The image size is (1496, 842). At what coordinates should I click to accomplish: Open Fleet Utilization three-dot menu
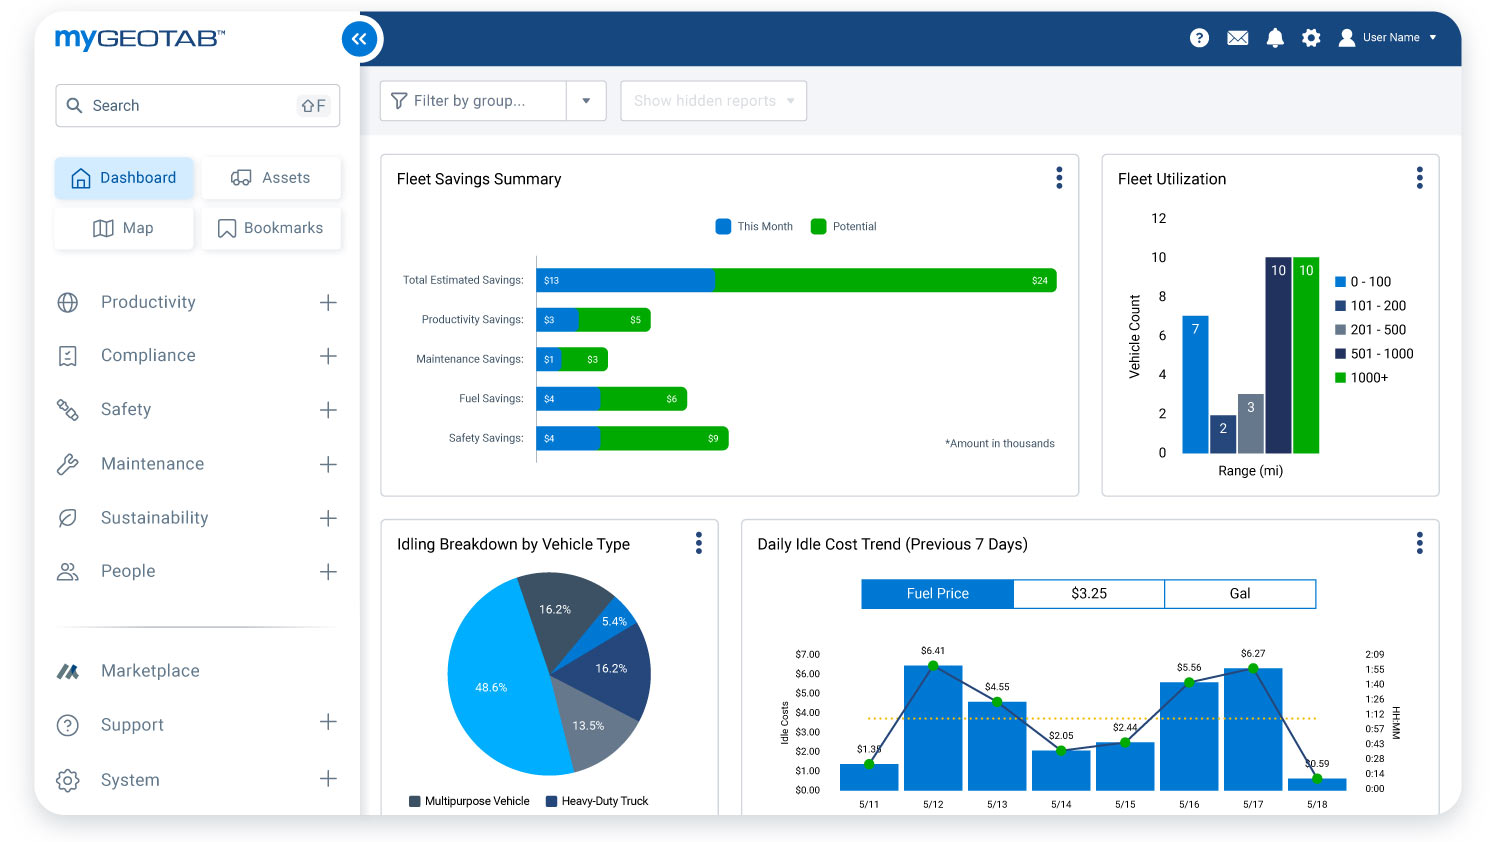[1419, 178]
